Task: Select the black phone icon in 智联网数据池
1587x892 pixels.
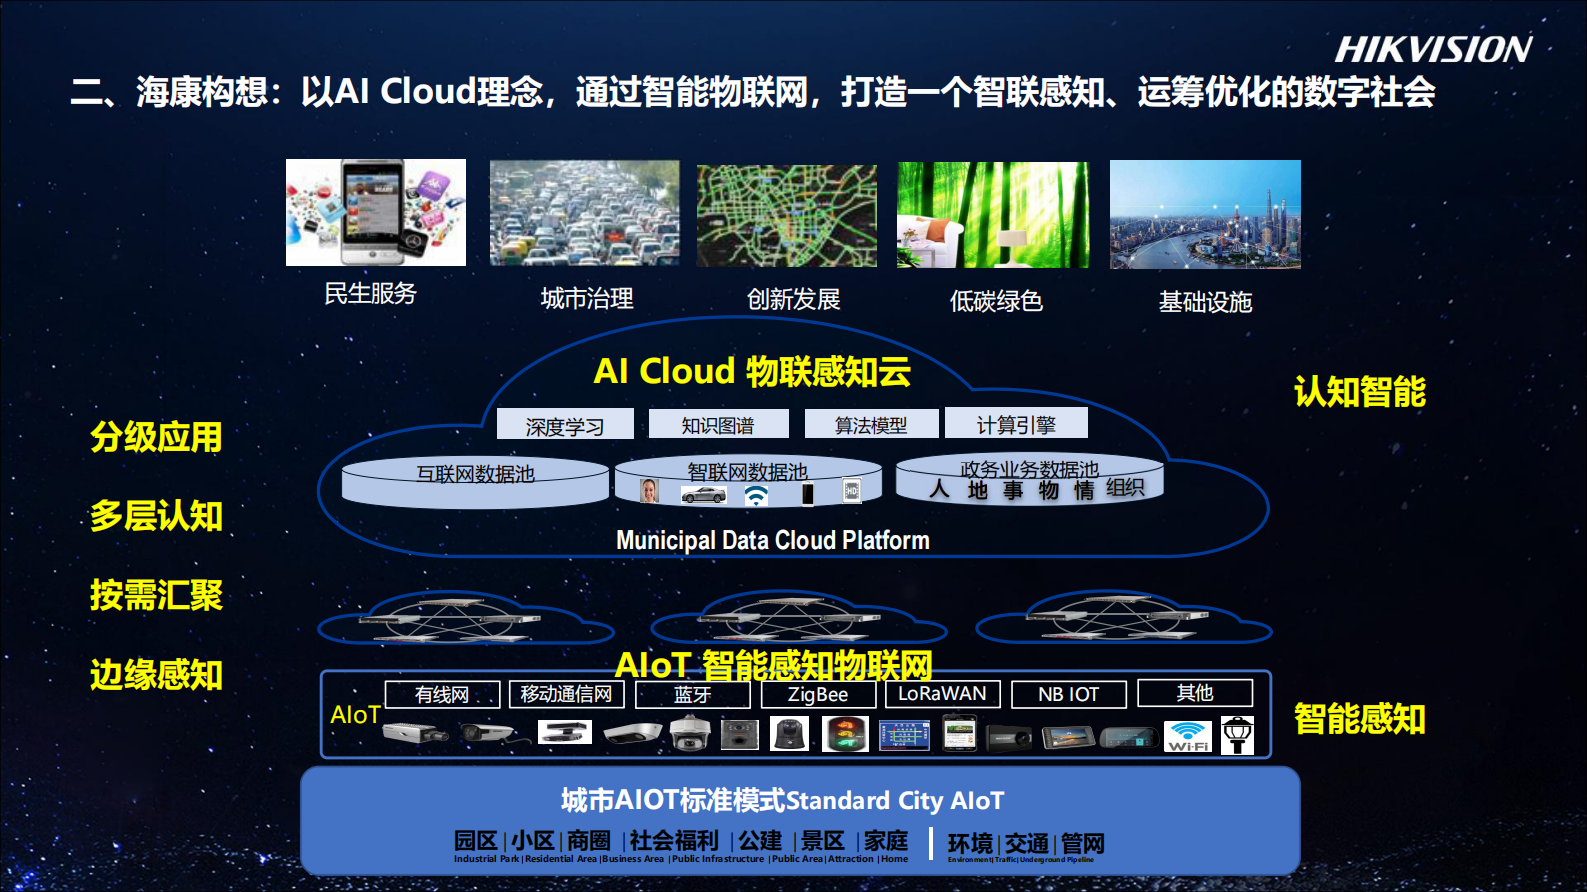Action: 807,493
